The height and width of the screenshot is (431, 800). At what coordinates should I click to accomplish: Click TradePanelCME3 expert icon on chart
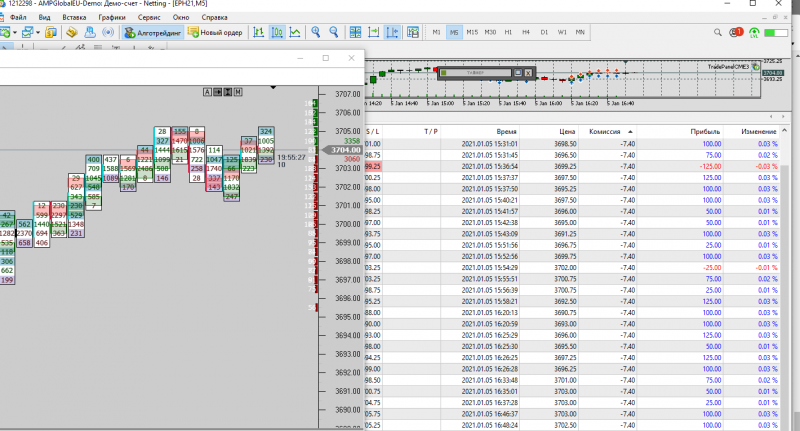pyautogui.click(x=756, y=67)
